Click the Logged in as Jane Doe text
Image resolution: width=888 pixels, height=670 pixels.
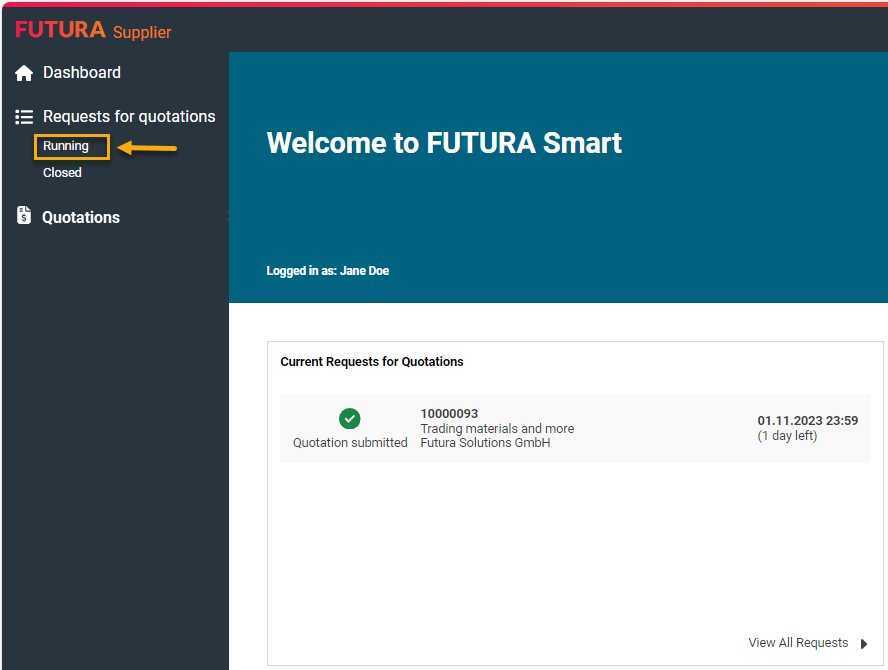pyautogui.click(x=327, y=271)
